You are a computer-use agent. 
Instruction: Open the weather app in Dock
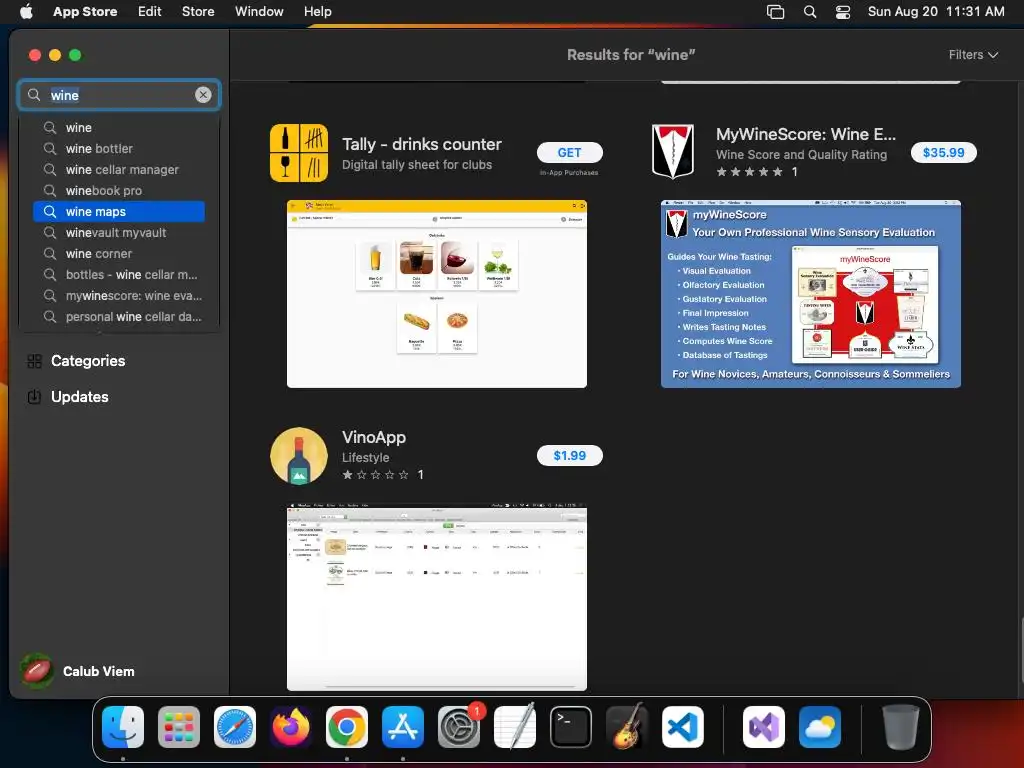[820, 727]
